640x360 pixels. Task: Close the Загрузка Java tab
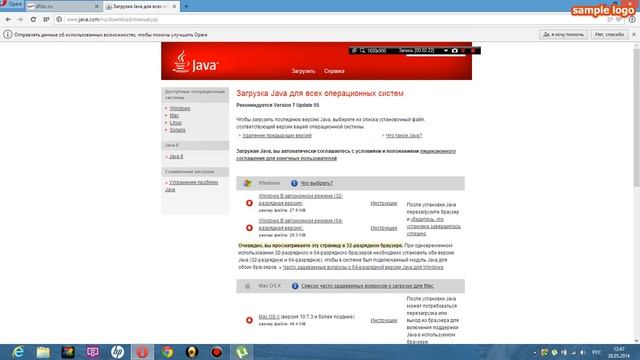[174, 7]
